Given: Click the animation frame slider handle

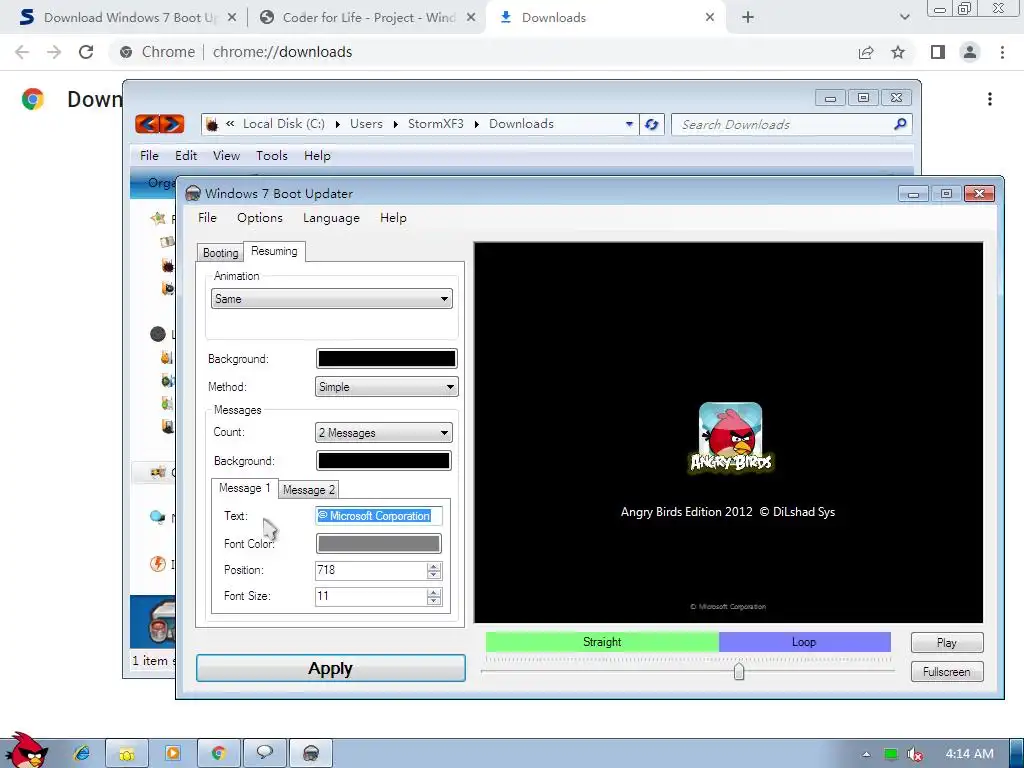Looking at the screenshot, I should point(739,671).
